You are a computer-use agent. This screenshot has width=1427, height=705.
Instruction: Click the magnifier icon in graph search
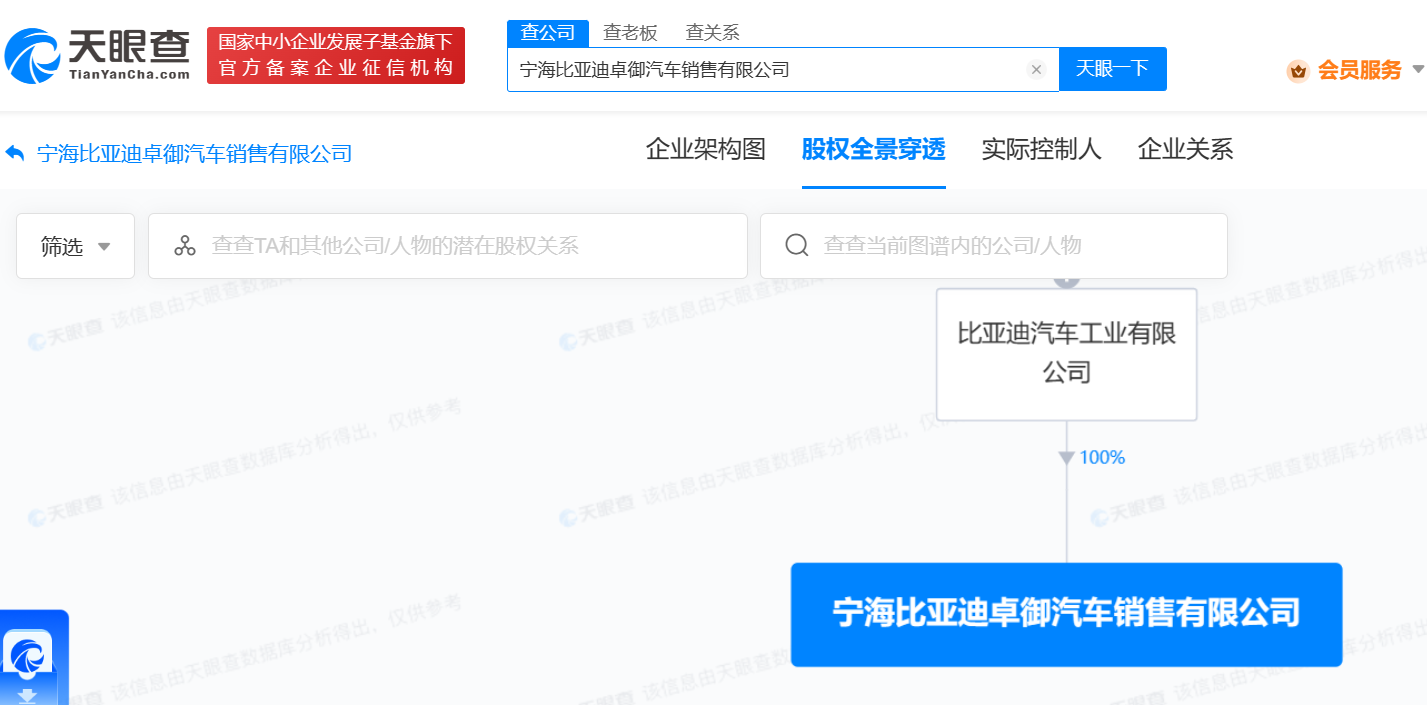point(797,246)
